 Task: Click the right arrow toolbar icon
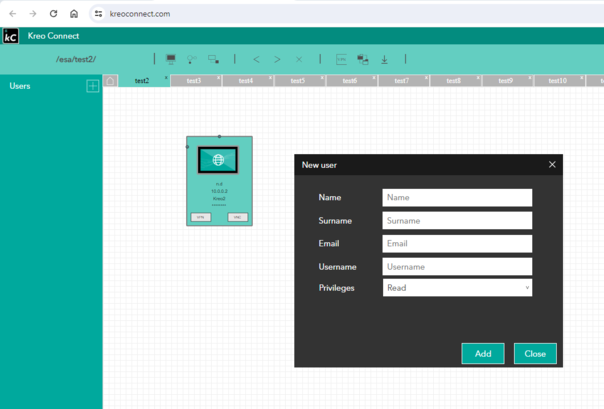[277, 60]
